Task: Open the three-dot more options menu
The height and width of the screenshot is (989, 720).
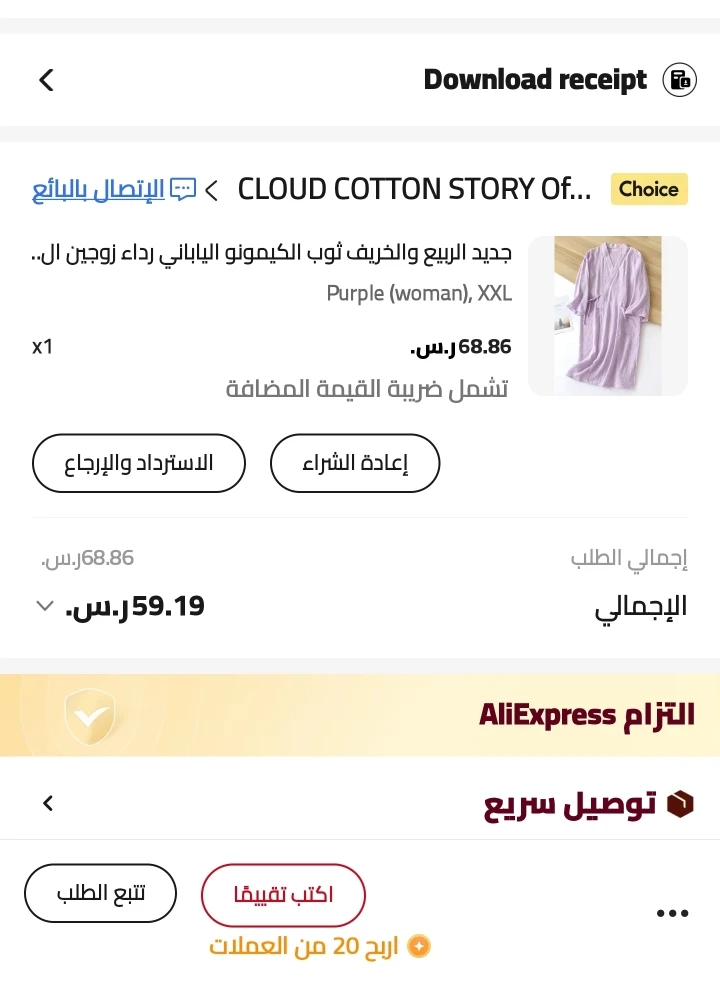Action: 672,912
